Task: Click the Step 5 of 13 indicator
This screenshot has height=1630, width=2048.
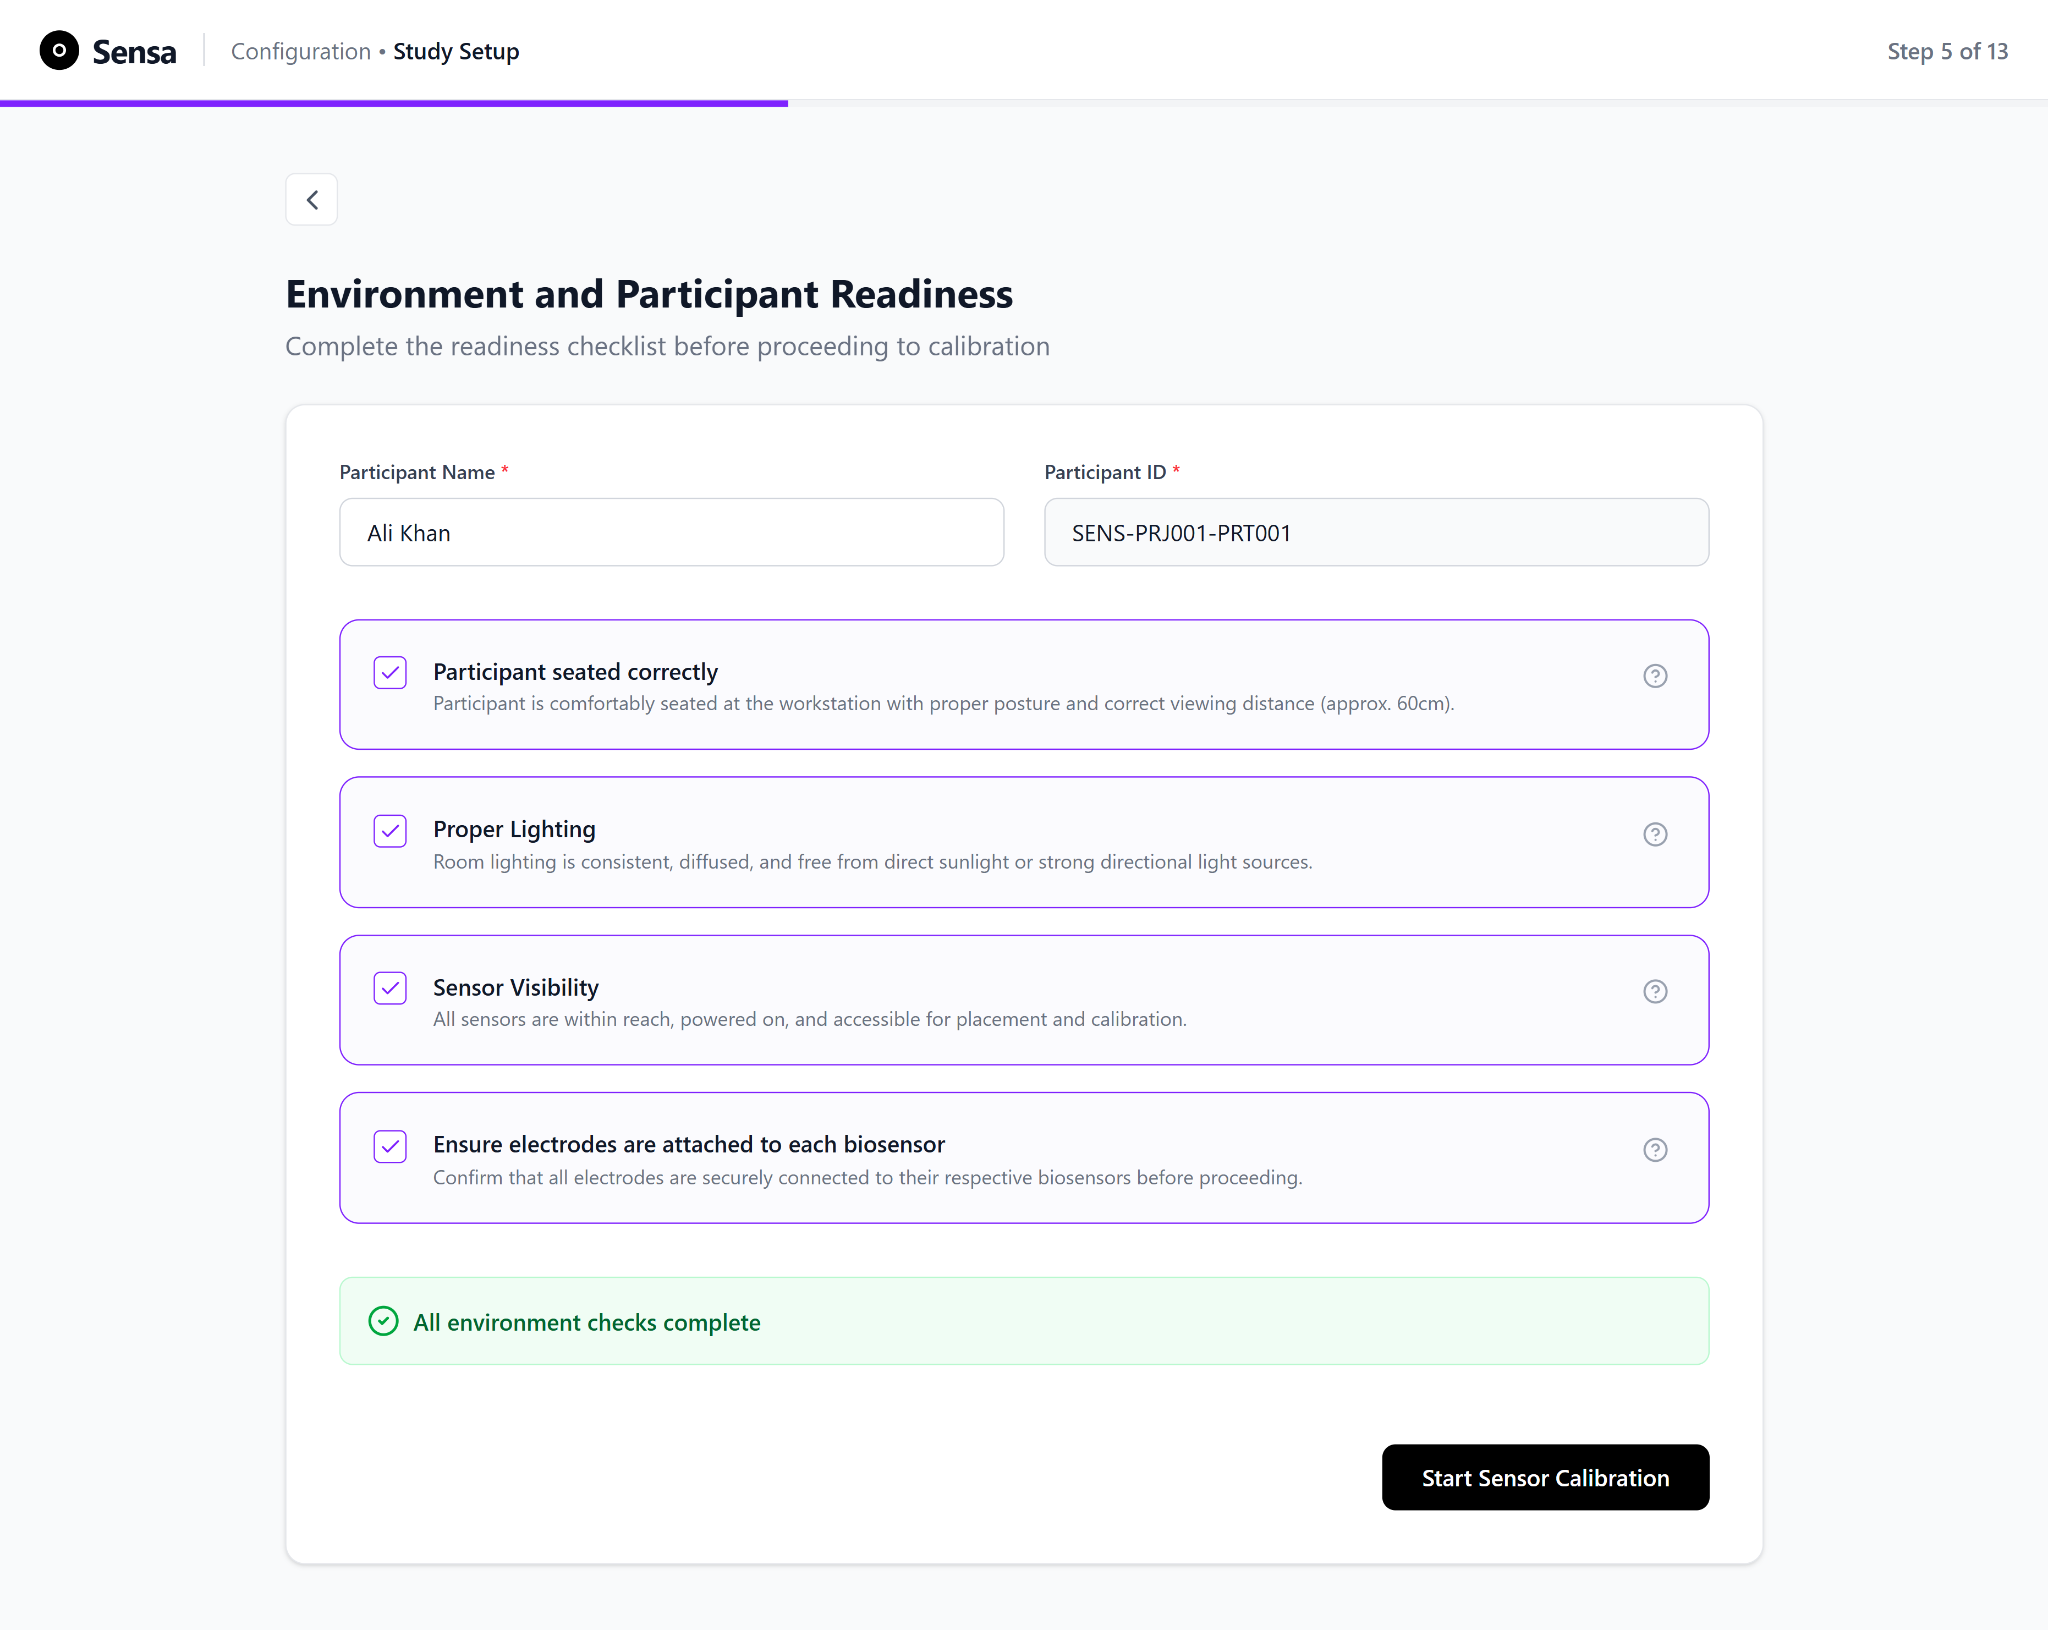Action: click(x=1947, y=51)
